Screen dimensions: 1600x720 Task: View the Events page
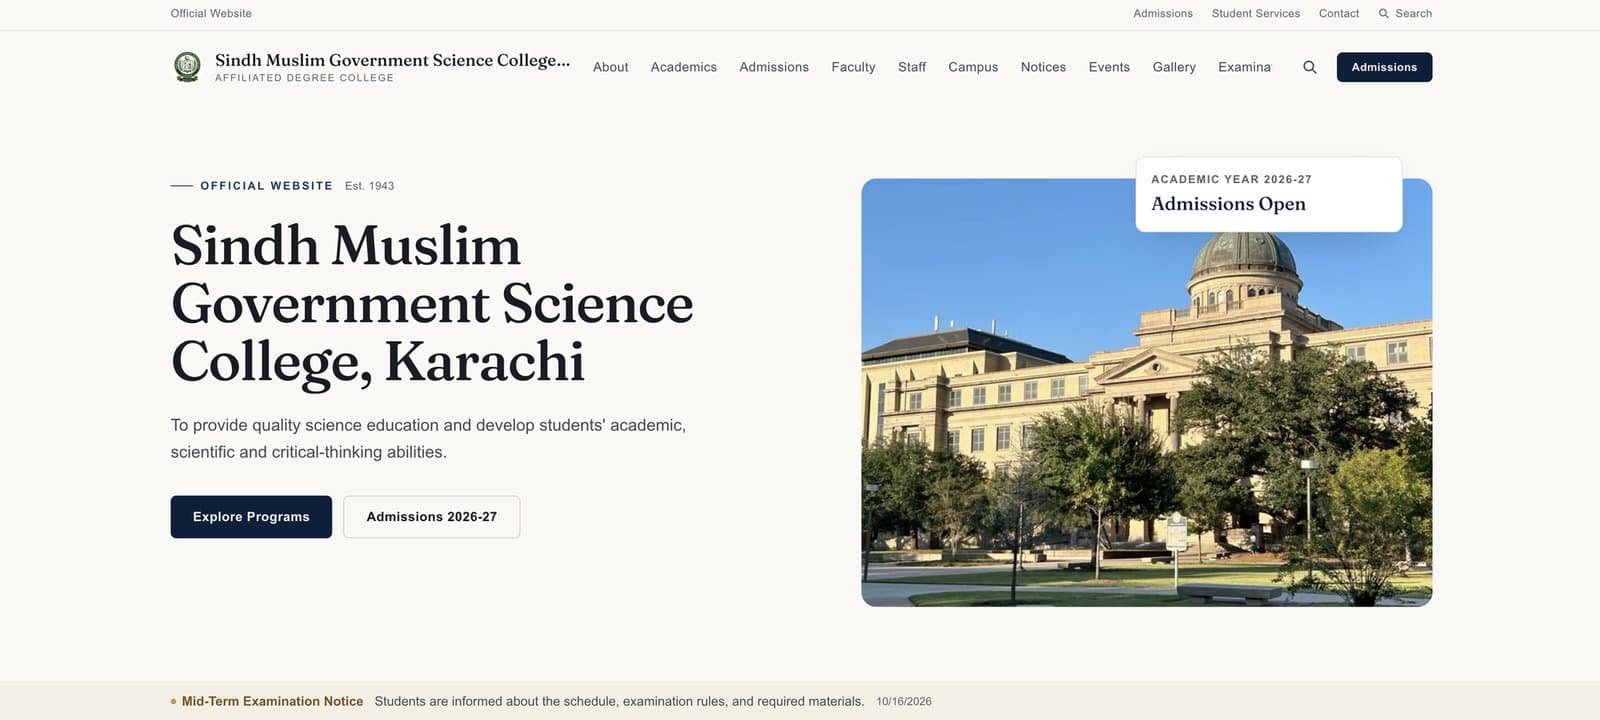(x=1109, y=67)
